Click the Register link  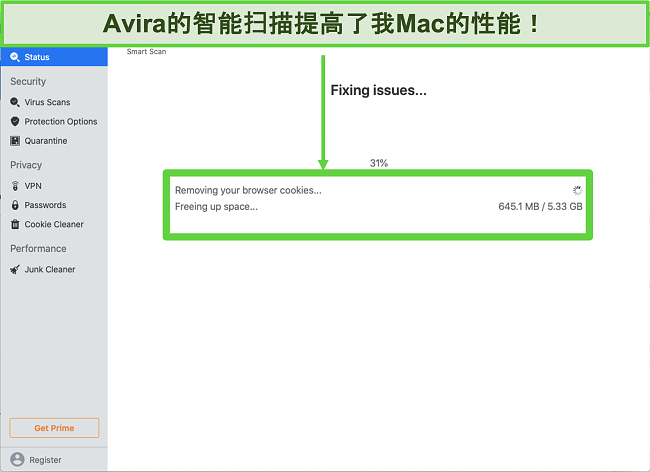[x=45, y=460]
